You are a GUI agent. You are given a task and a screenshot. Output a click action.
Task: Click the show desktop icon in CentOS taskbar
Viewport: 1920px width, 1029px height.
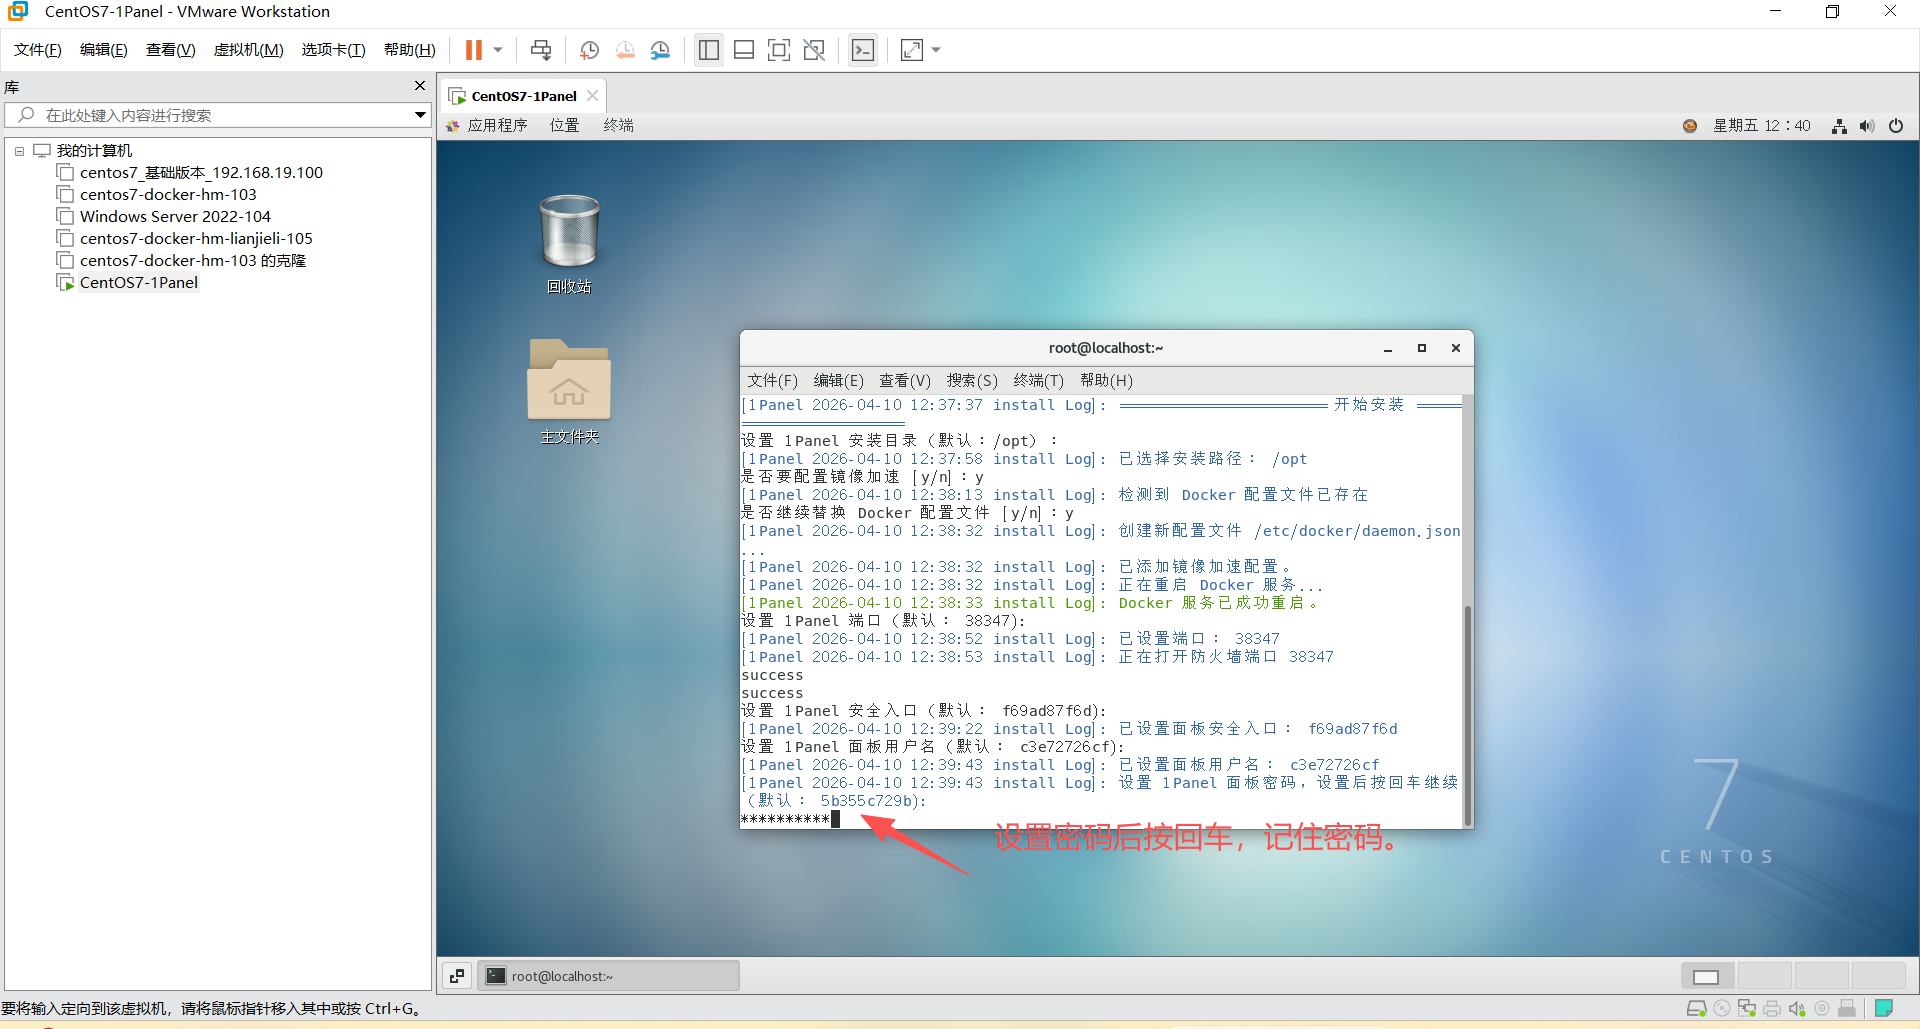pyautogui.click(x=457, y=976)
